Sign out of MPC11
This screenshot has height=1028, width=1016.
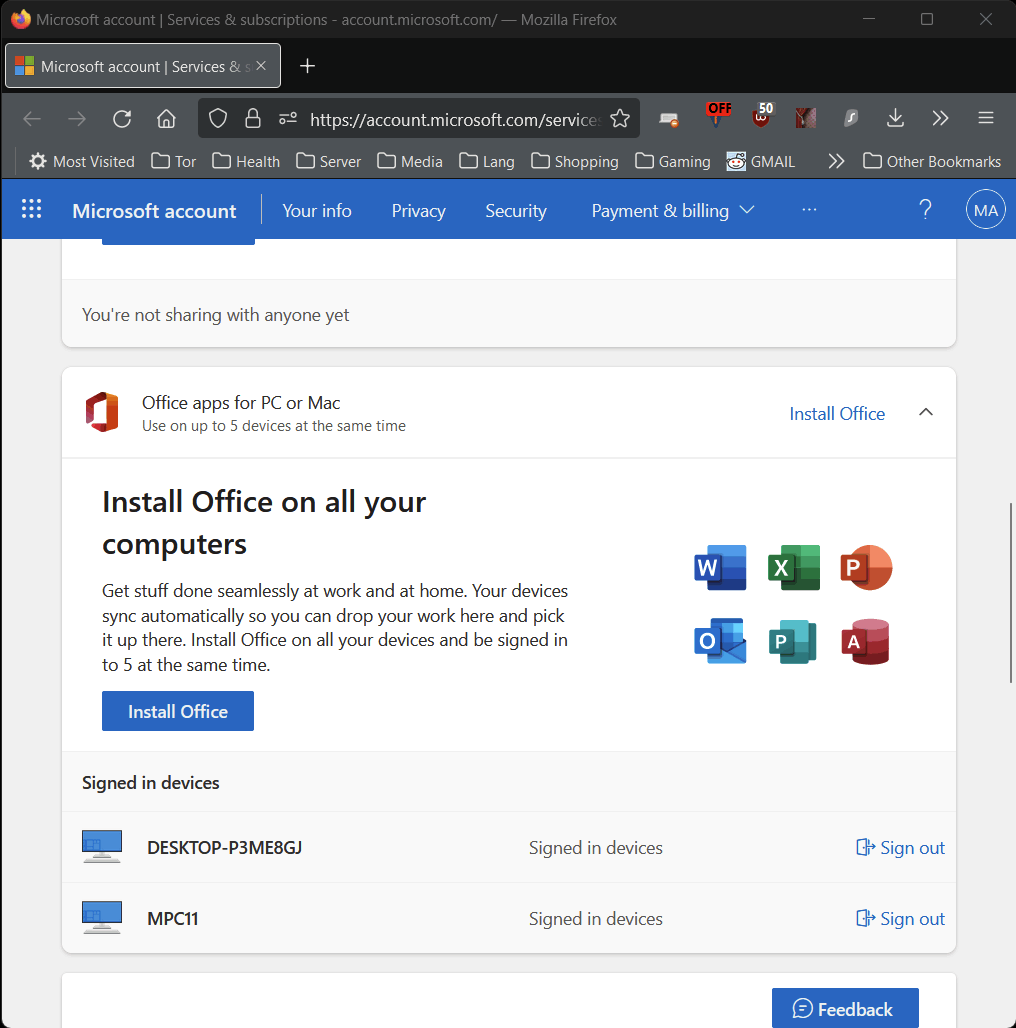901,918
